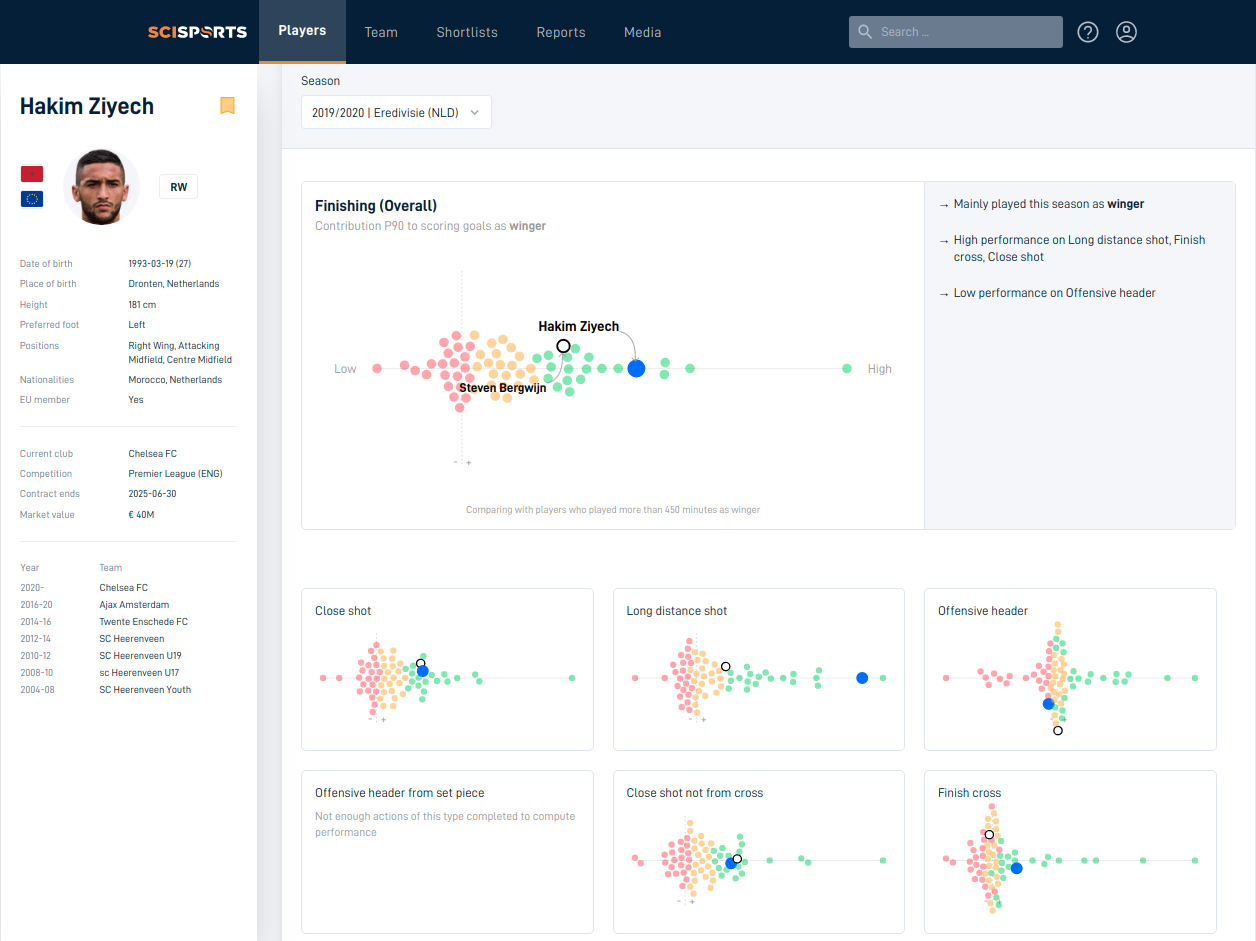Click the Hakim Ziyech name heading
This screenshot has width=1256, height=941.
87,106
